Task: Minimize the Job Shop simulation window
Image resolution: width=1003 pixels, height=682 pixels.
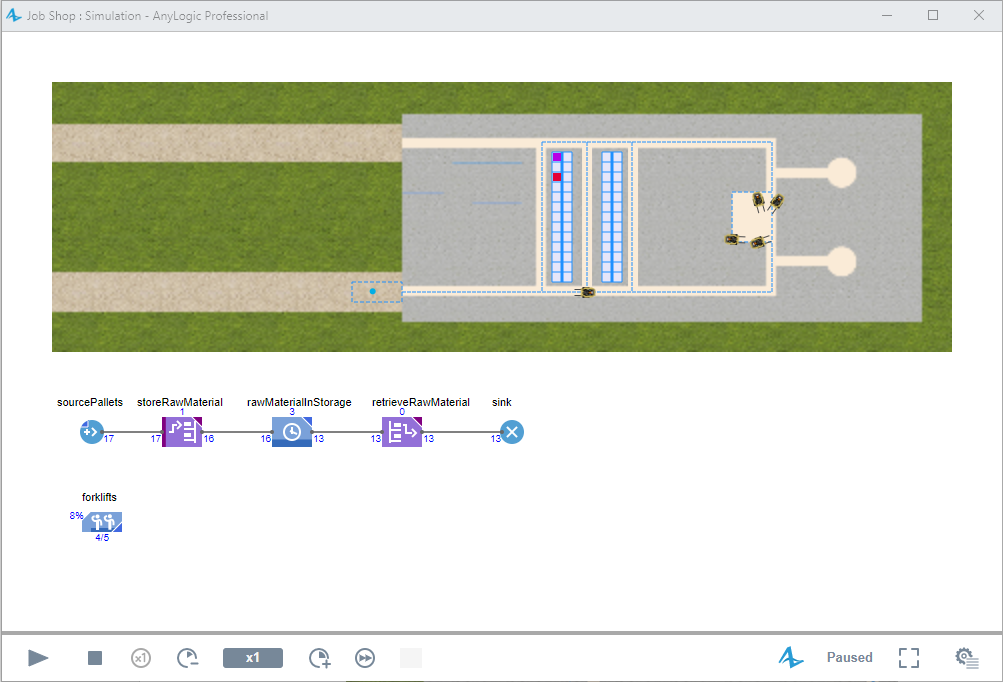Action: [x=887, y=15]
